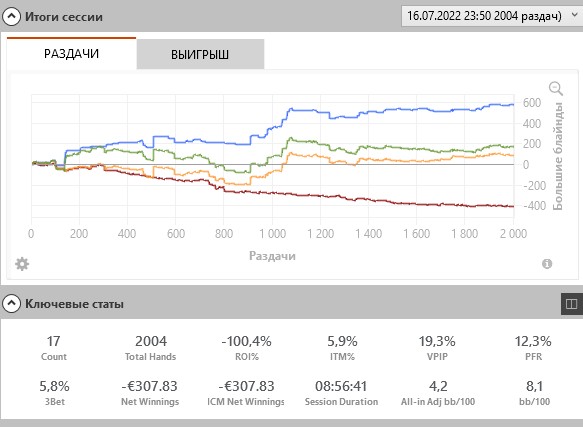Click the Session Duration stat

coord(341,392)
